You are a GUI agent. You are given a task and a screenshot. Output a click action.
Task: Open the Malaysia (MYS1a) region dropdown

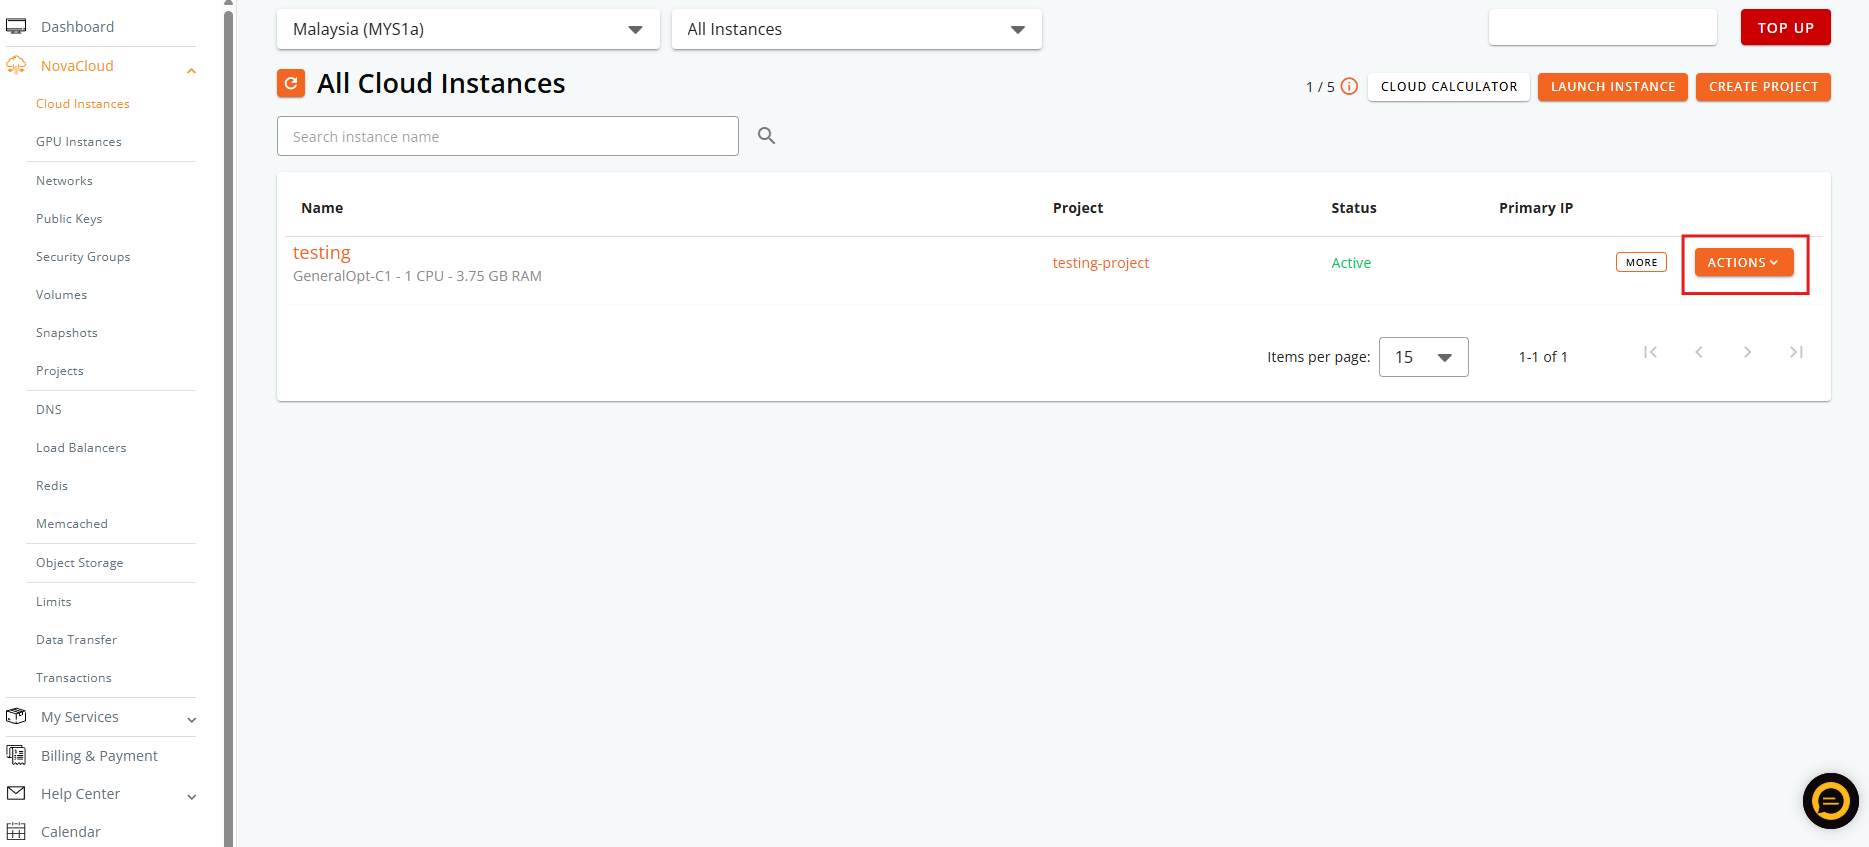point(468,29)
